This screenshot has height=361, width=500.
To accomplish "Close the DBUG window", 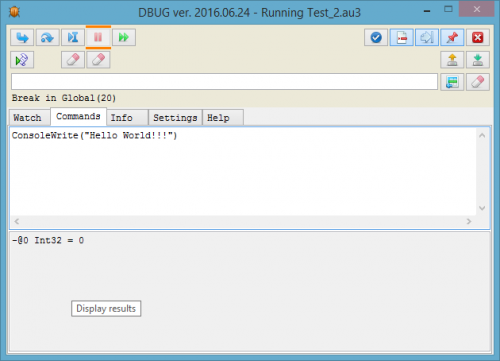I will (477, 9).
